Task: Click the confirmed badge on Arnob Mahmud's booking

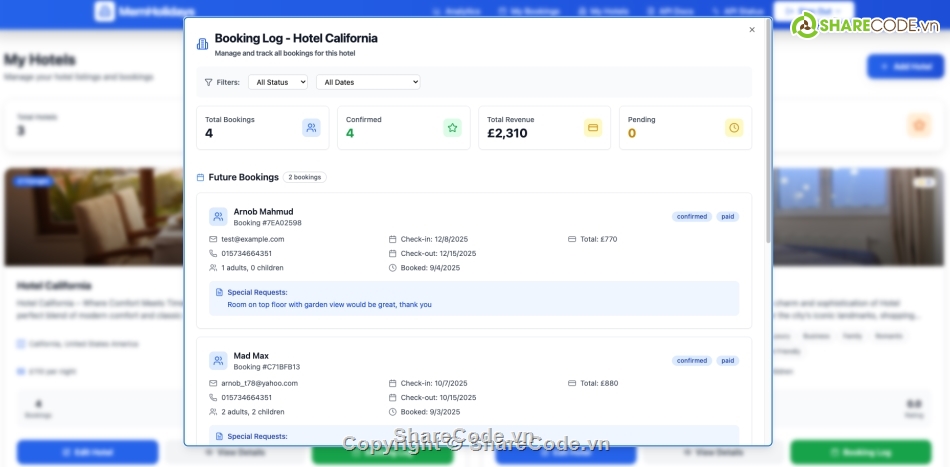Action: pyautogui.click(x=691, y=216)
